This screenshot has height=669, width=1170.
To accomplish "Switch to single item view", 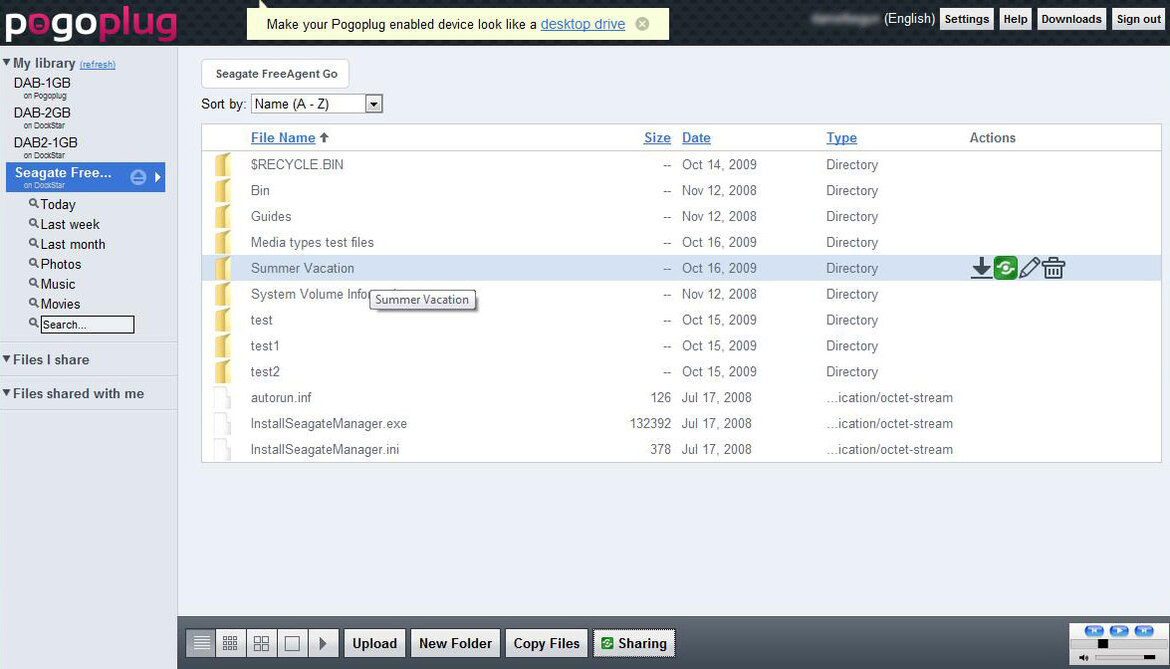I will (x=292, y=643).
